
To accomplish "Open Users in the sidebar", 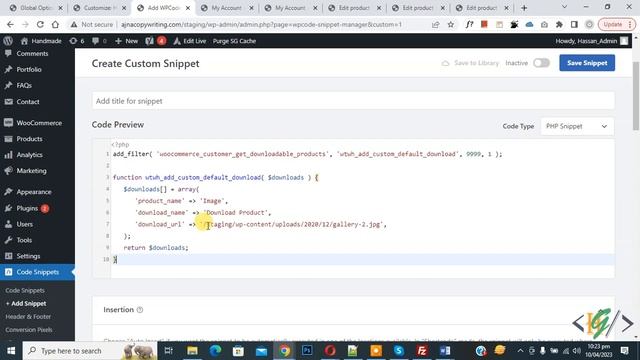I will pyautogui.click(x=24, y=224).
